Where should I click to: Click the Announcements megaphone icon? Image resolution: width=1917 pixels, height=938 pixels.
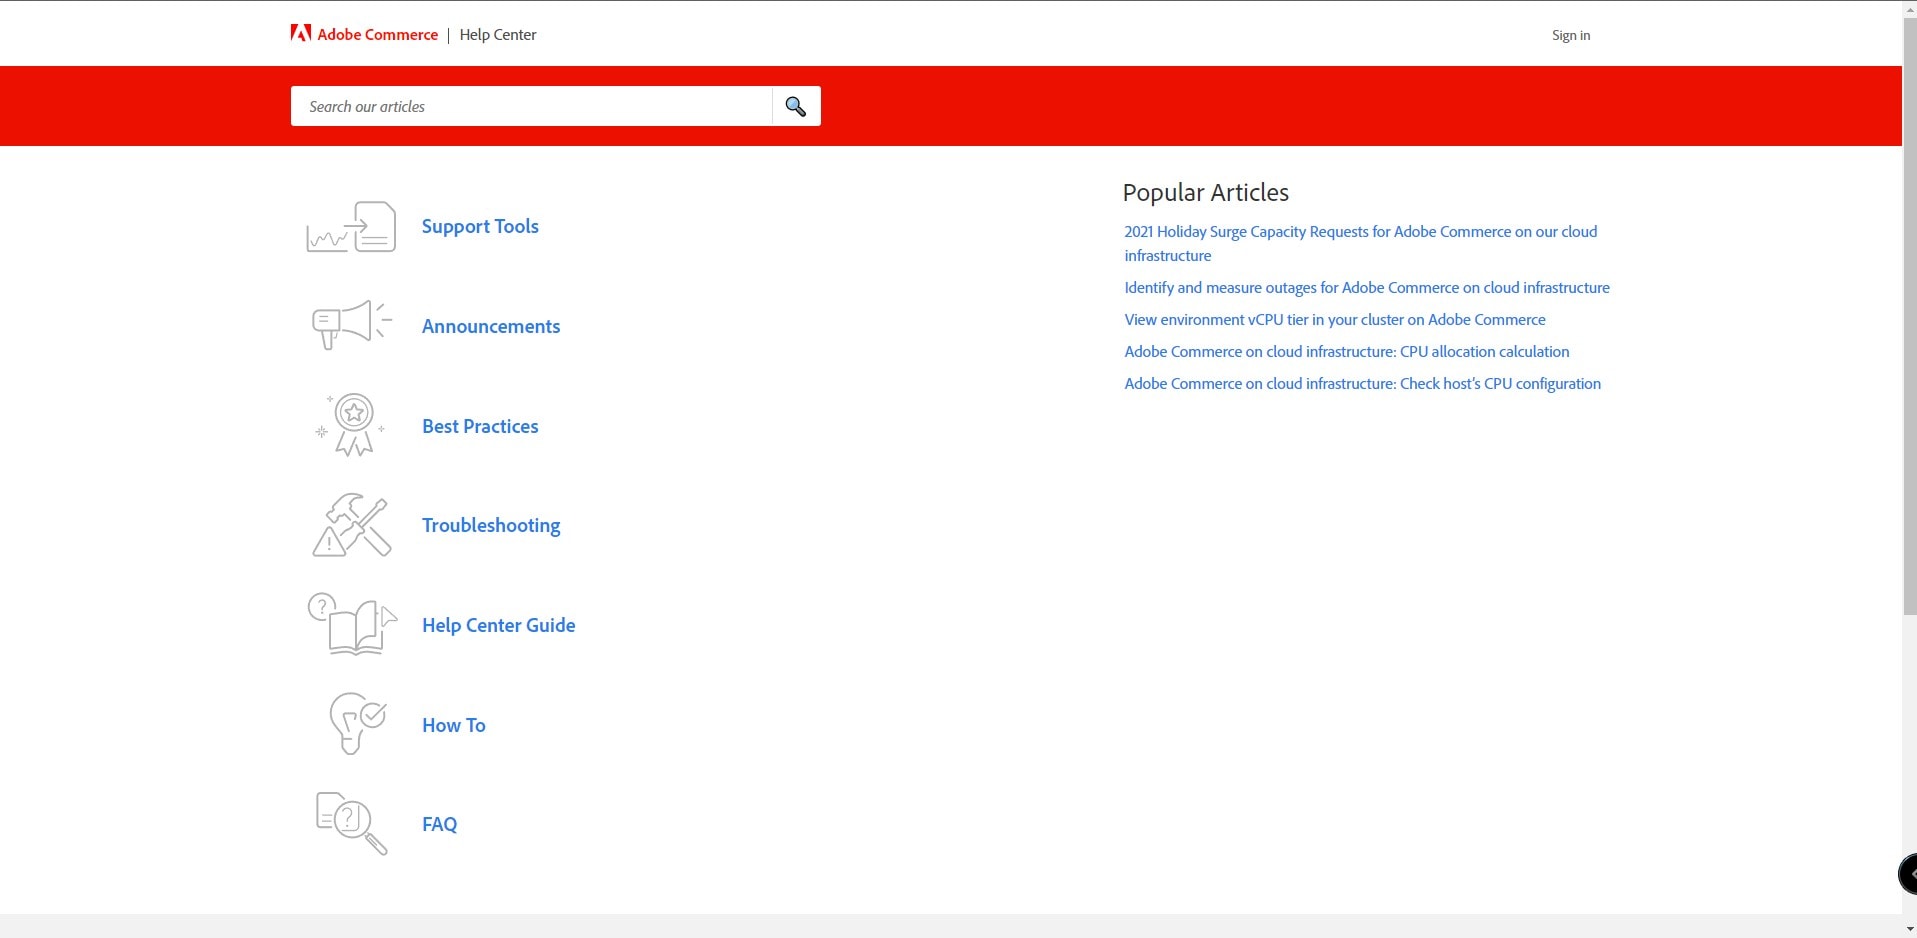click(x=351, y=325)
